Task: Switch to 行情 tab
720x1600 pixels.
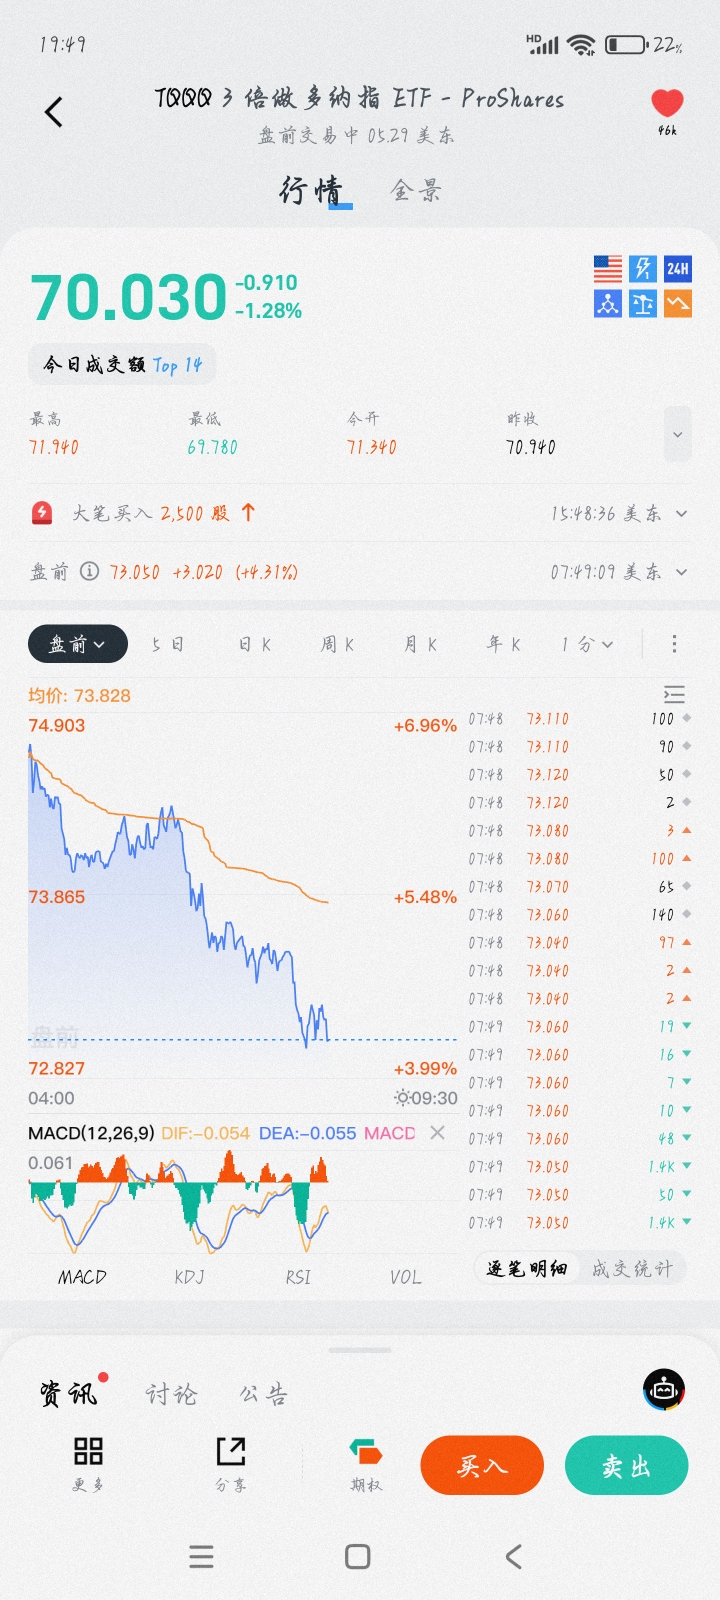Action: tap(312, 190)
